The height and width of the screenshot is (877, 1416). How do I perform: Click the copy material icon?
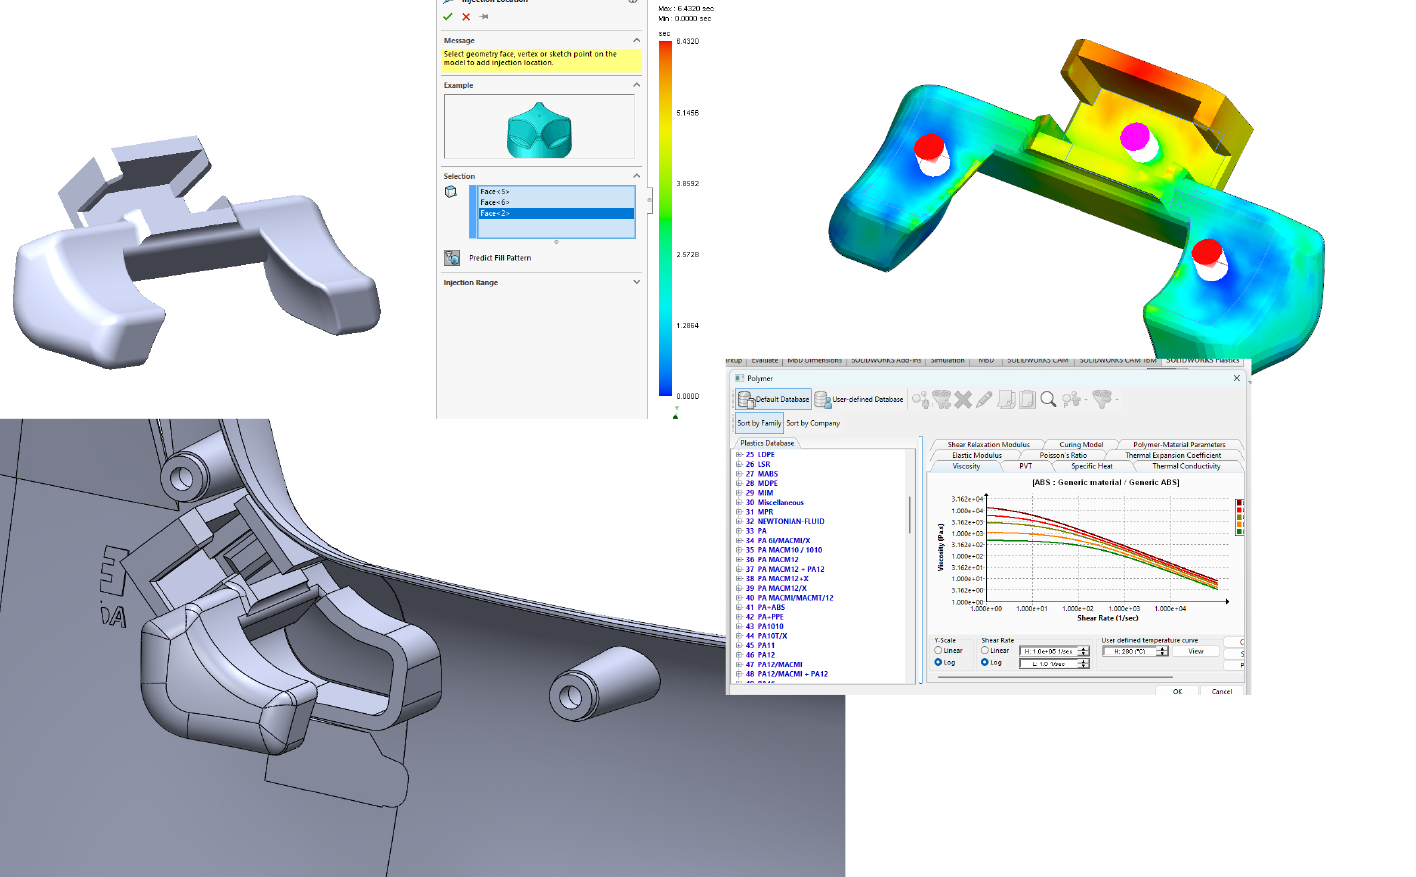click(1007, 400)
